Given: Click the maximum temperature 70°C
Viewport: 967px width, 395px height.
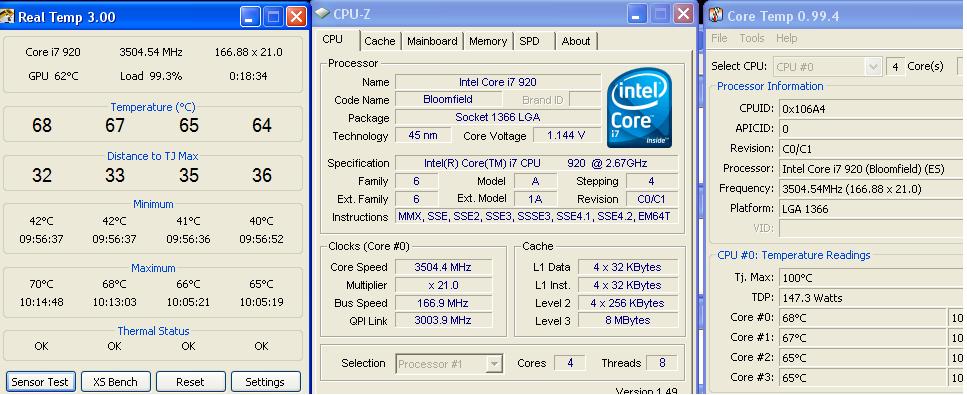Looking at the screenshot, I should coord(41,285).
